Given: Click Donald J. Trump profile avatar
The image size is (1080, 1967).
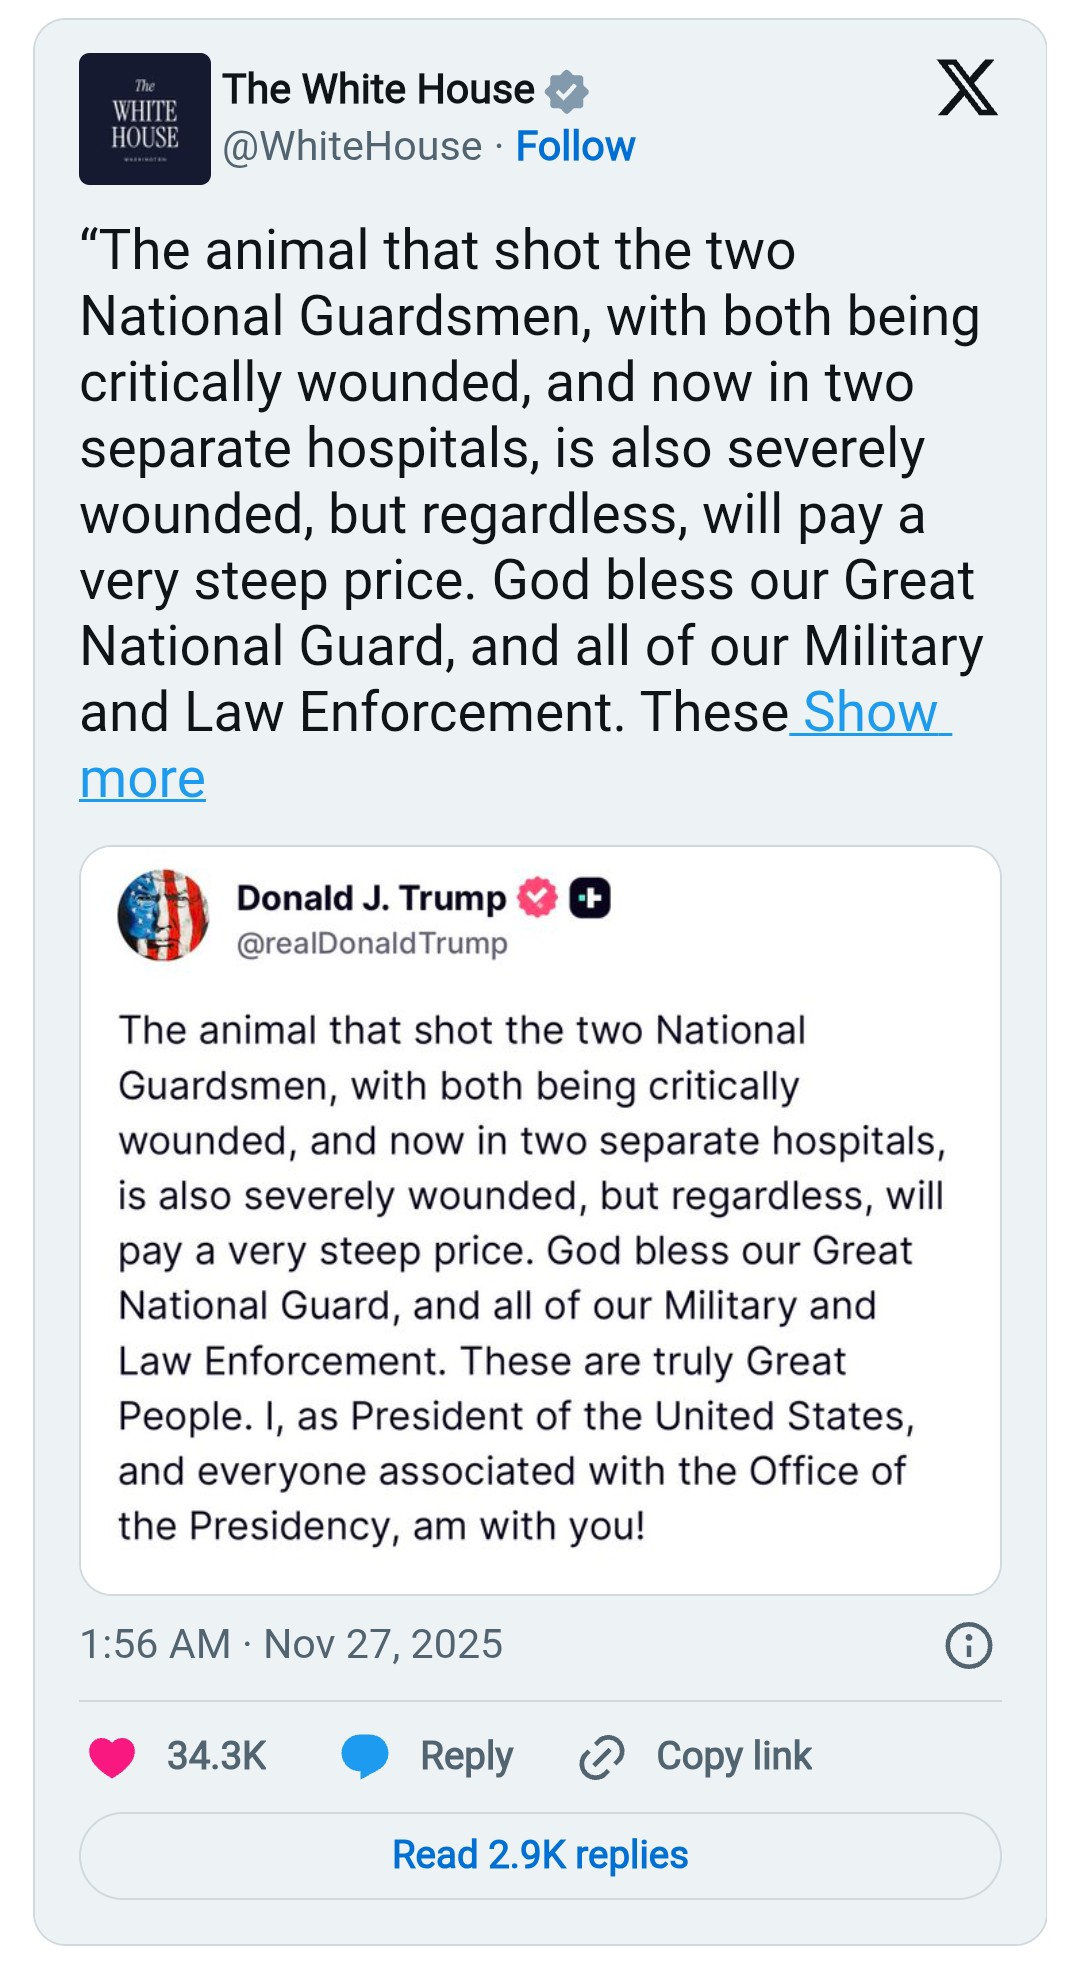Looking at the screenshot, I should (163, 915).
